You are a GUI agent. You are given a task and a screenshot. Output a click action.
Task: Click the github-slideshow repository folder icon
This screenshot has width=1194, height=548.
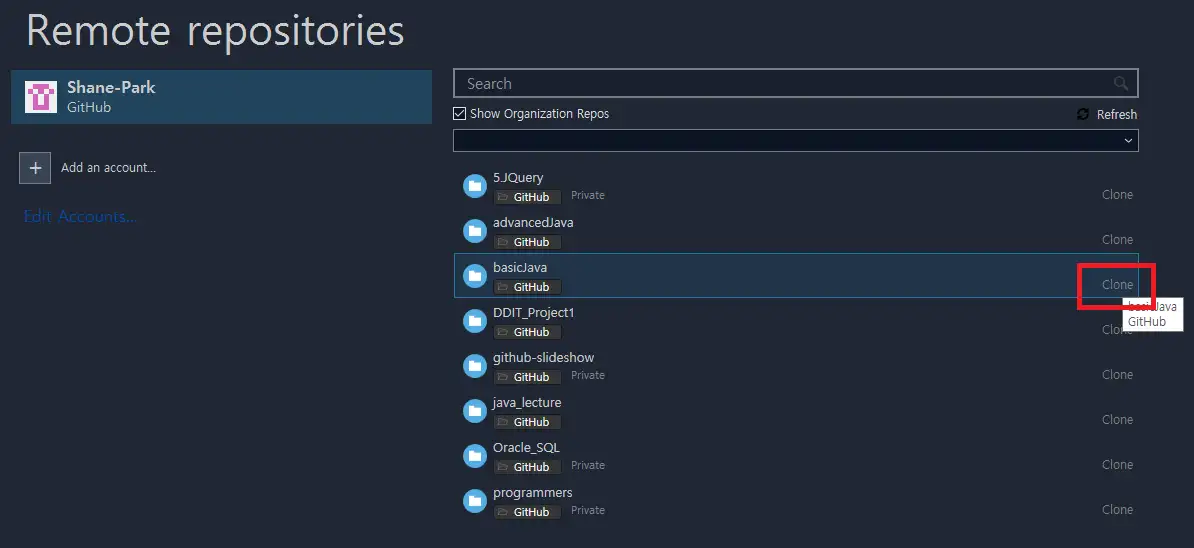coord(475,365)
